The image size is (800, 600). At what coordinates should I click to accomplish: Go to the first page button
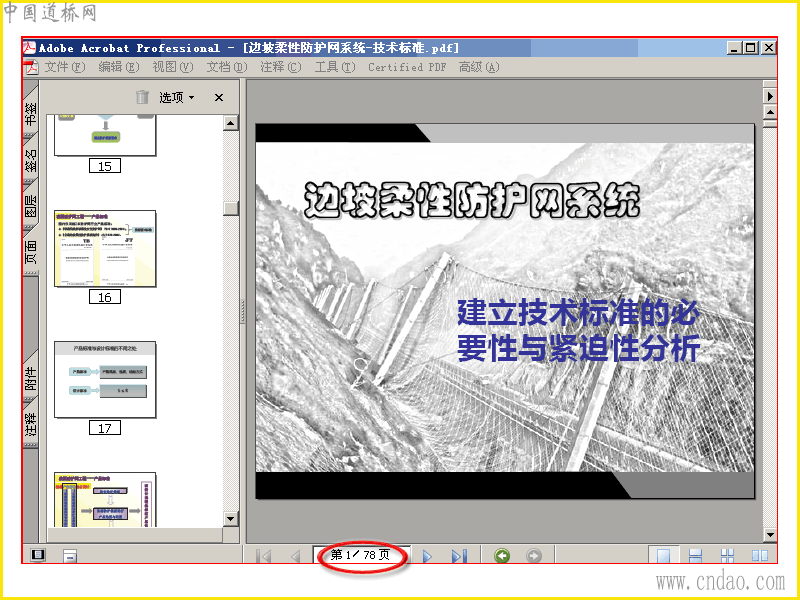[263, 556]
